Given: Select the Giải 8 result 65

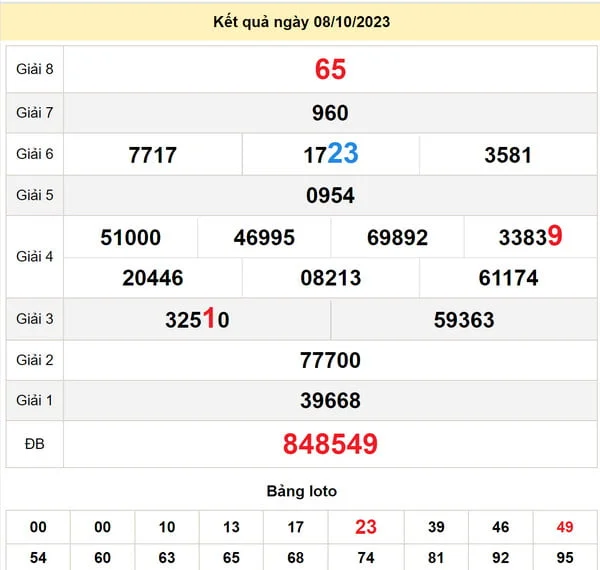Looking at the screenshot, I should pos(330,69).
